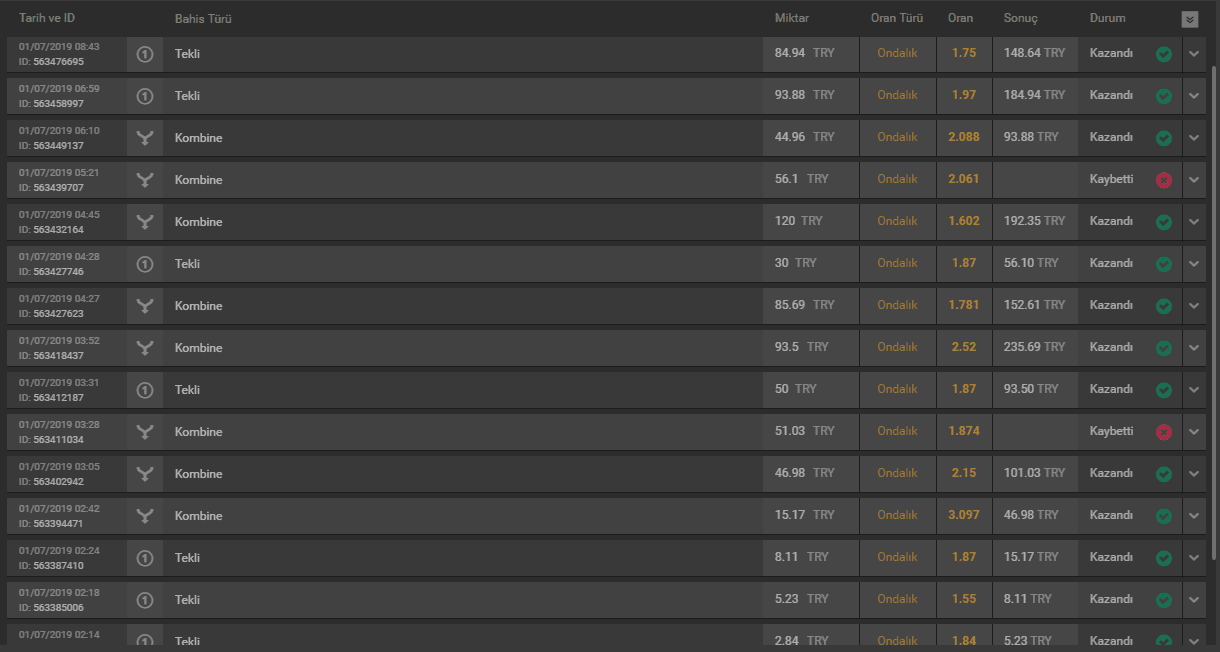Click combo icon for bet ID 563418437
Image resolution: width=1220 pixels, height=652 pixels.
click(145, 348)
